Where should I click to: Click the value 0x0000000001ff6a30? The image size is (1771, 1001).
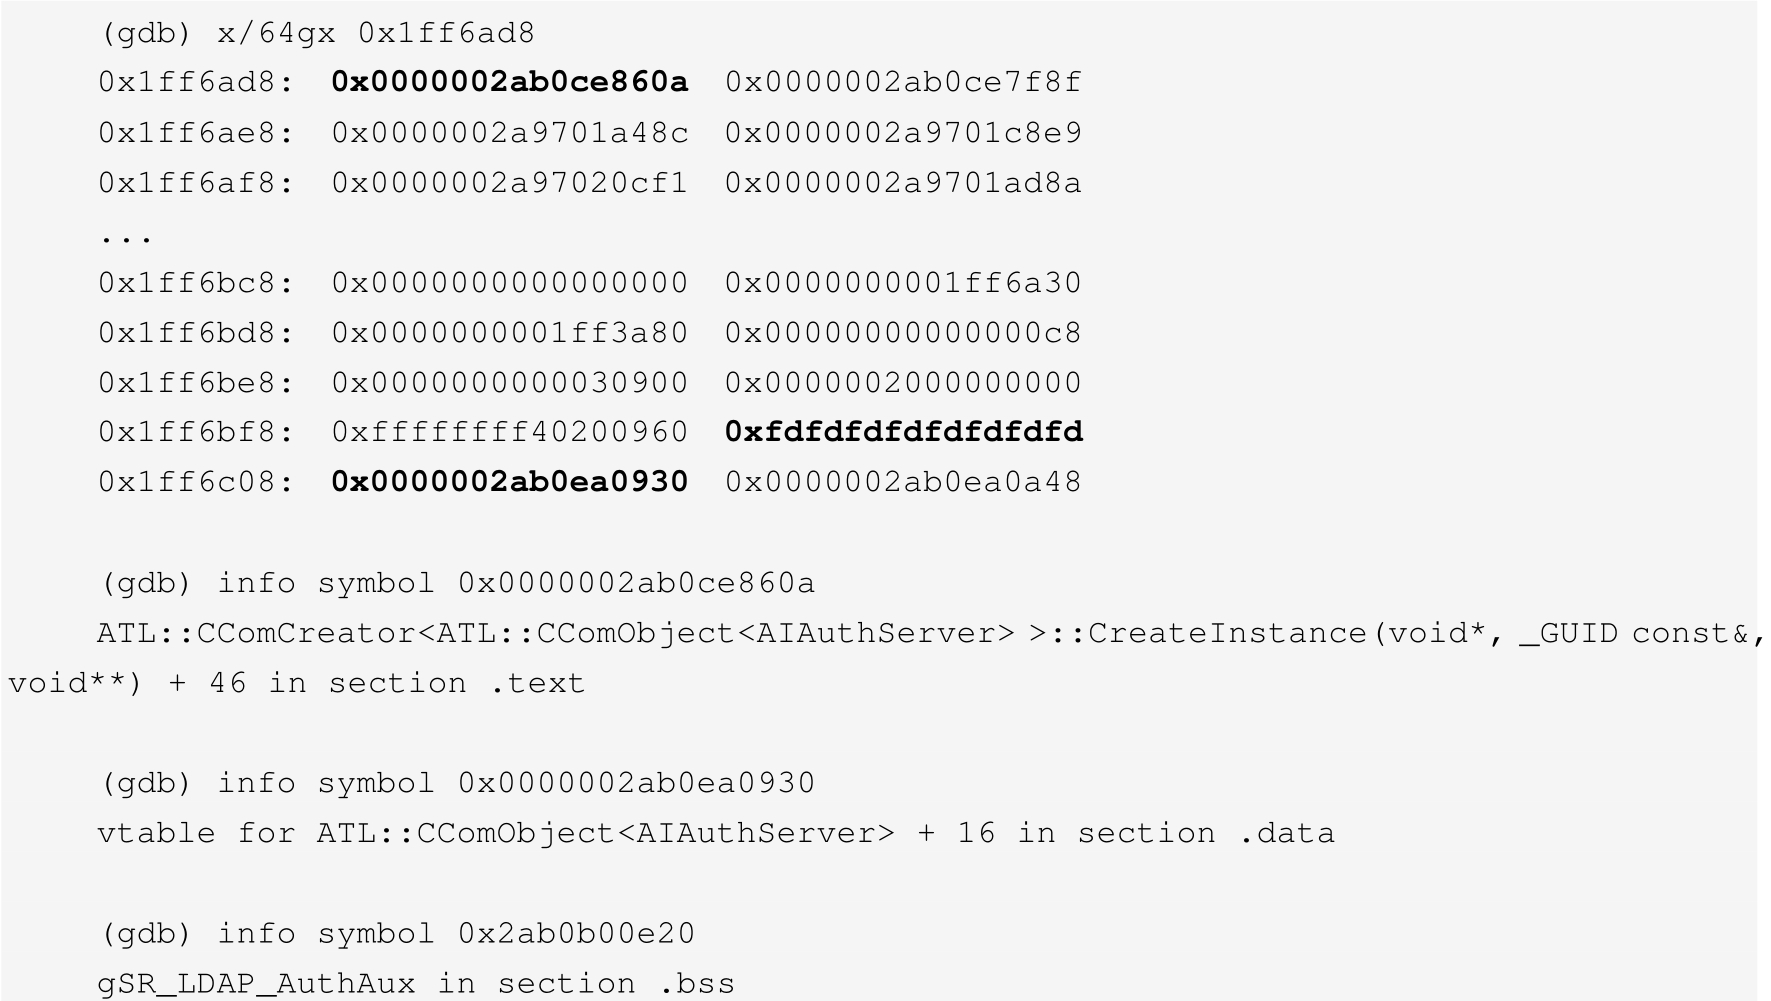(903, 283)
